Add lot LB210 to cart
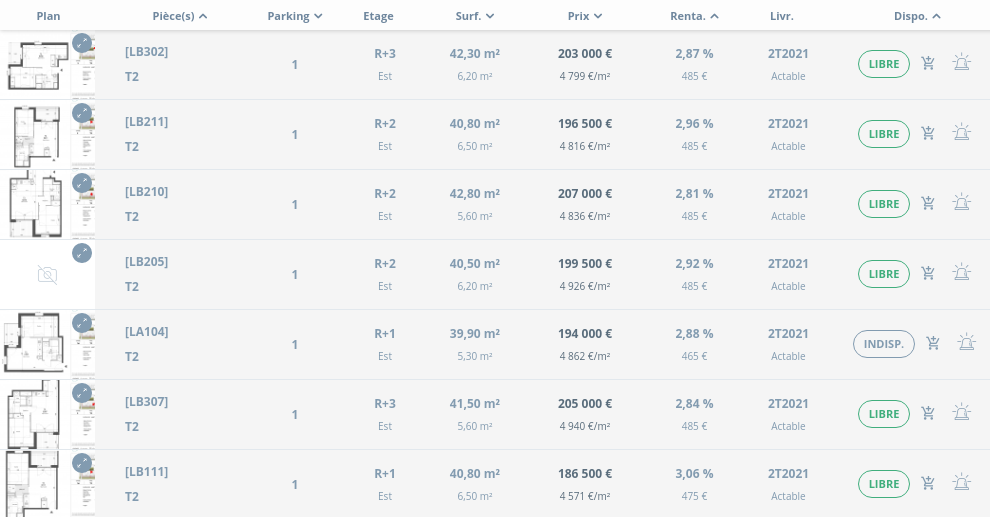The image size is (990, 517). pos(928,204)
